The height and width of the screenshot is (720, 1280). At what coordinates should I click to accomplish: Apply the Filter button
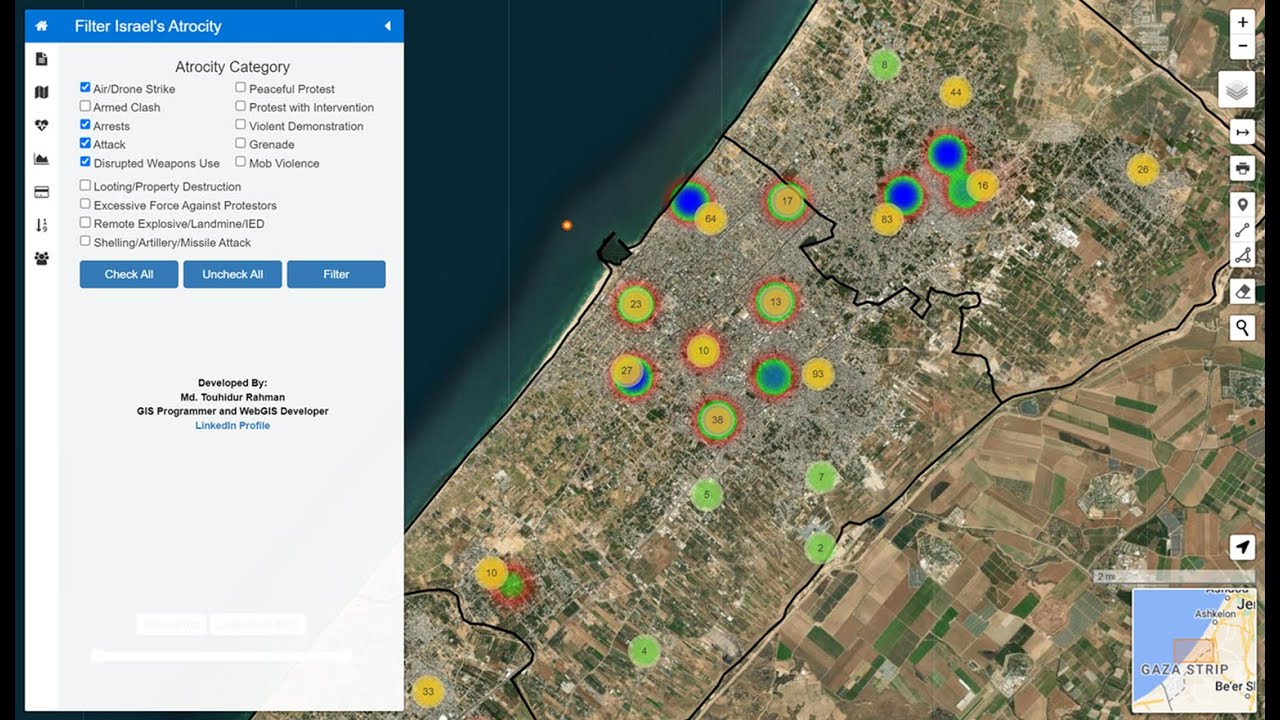coord(336,274)
